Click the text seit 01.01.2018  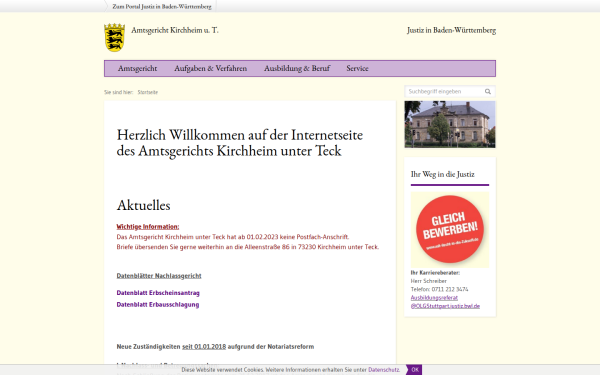[x=204, y=347]
